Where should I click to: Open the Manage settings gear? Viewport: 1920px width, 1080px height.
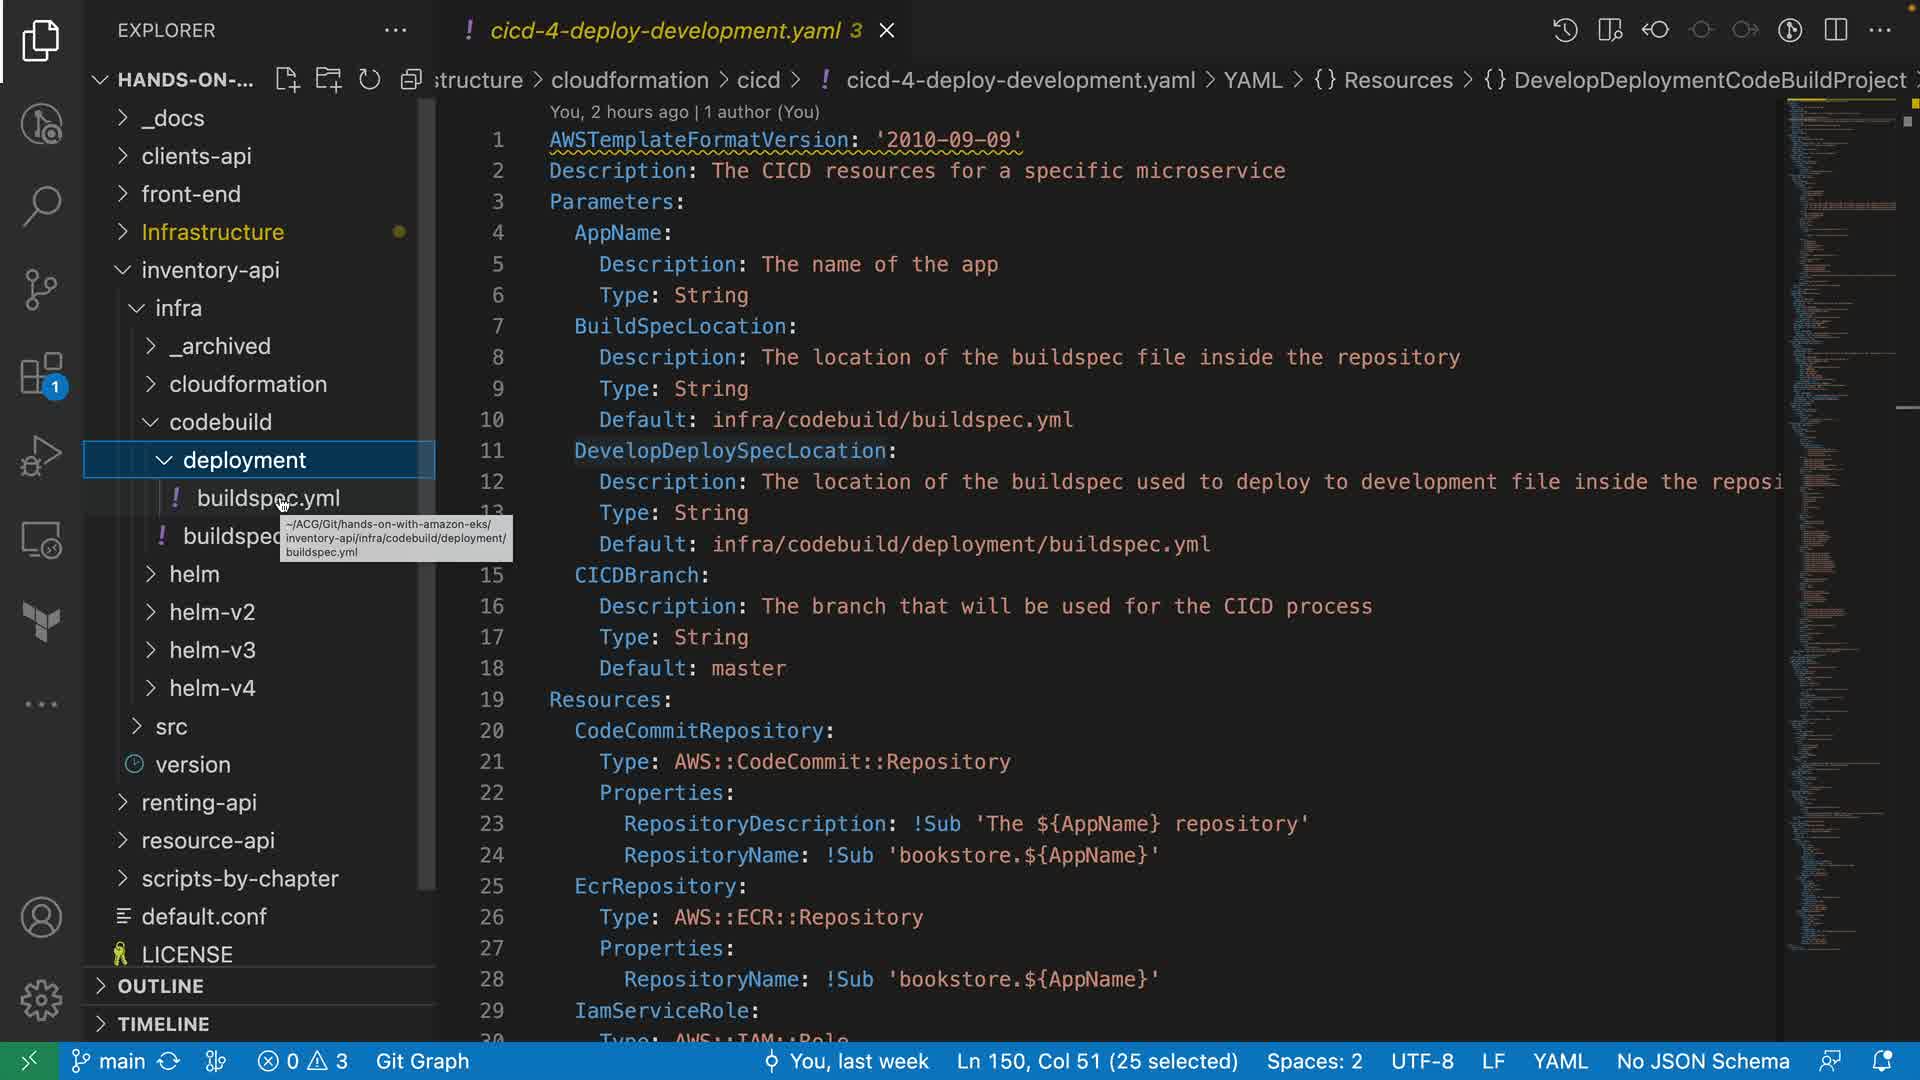coord(41,1000)
